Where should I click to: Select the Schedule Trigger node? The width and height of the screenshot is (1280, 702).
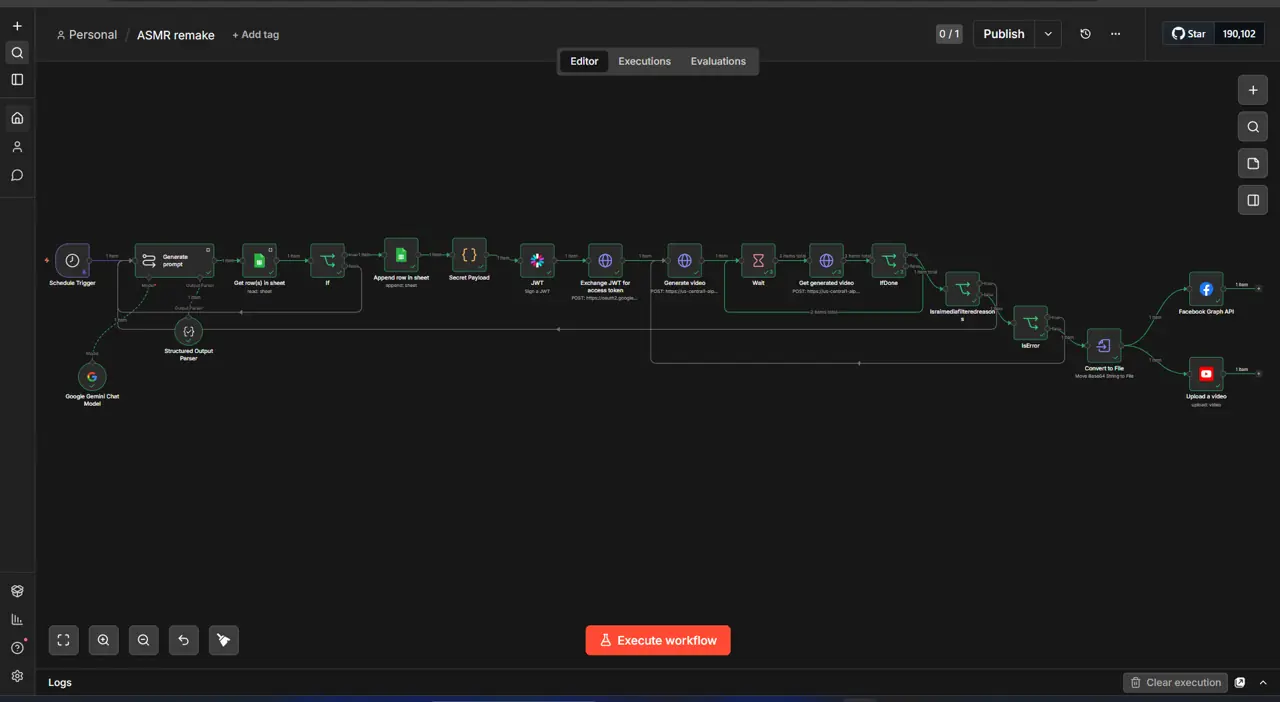click(x=72, y=260)
